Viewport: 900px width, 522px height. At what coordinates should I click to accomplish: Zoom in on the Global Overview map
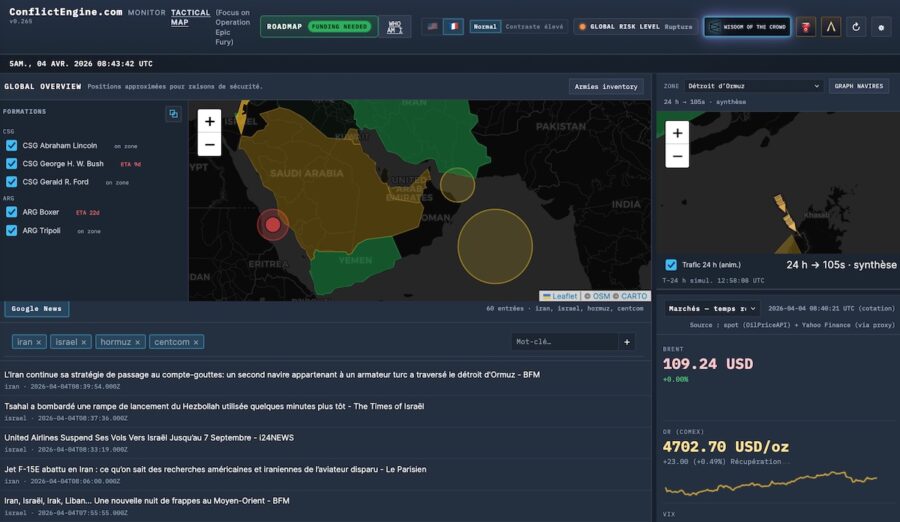(x=209, y=121)
